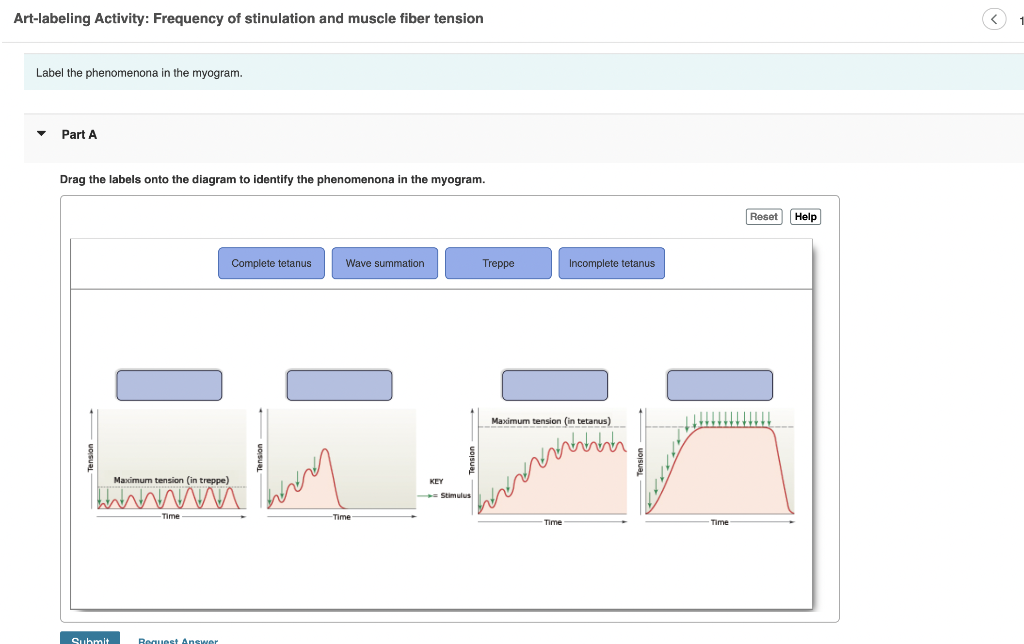The height and width of the screenshot is (644, 1024).
Task: Click the Reset button
Action: (x=763, y=216)
